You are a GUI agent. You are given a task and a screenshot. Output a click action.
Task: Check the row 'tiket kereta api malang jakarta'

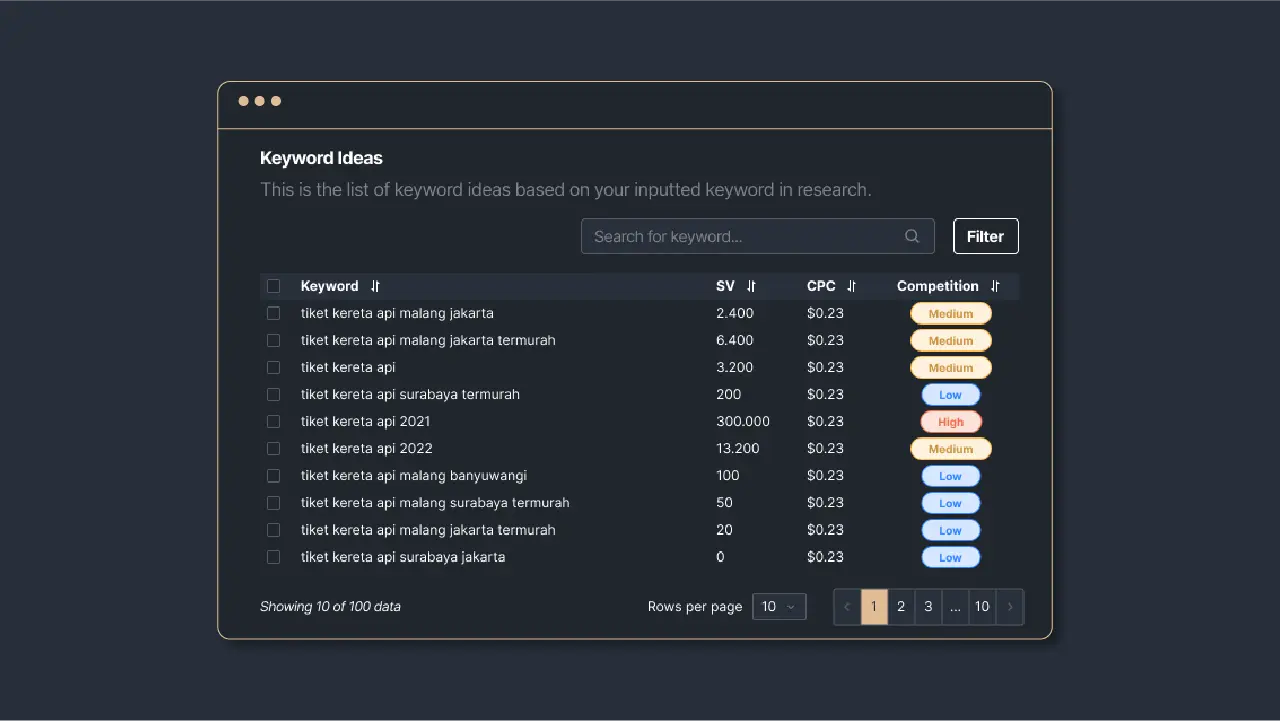(273, 313)
